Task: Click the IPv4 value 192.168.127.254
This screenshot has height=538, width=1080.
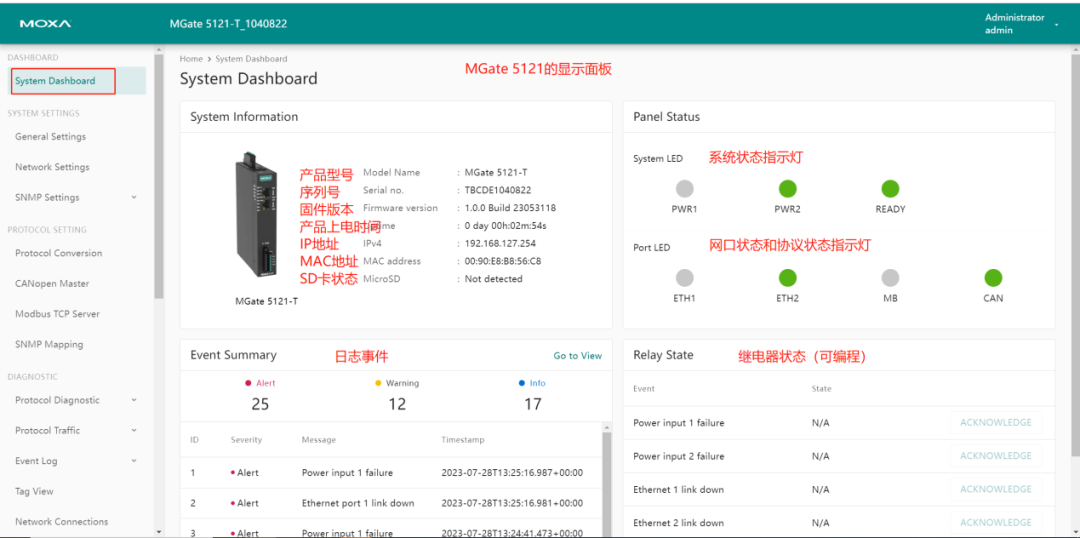Action: point(500,243)
